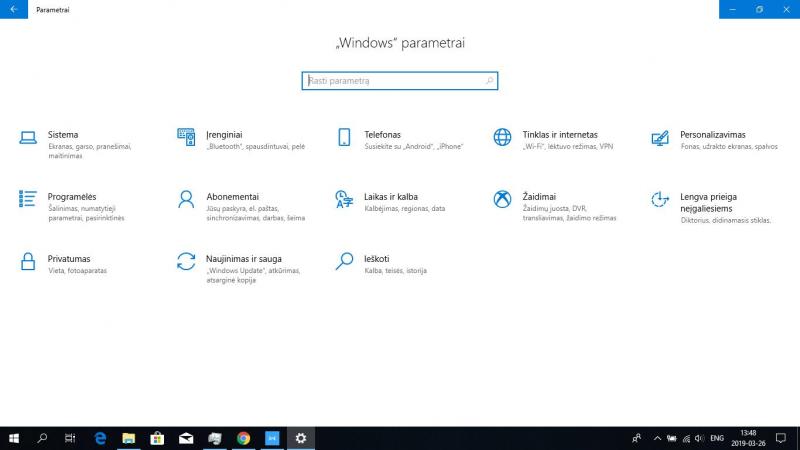Click the Telefonas category title

(x=382, y=135)
